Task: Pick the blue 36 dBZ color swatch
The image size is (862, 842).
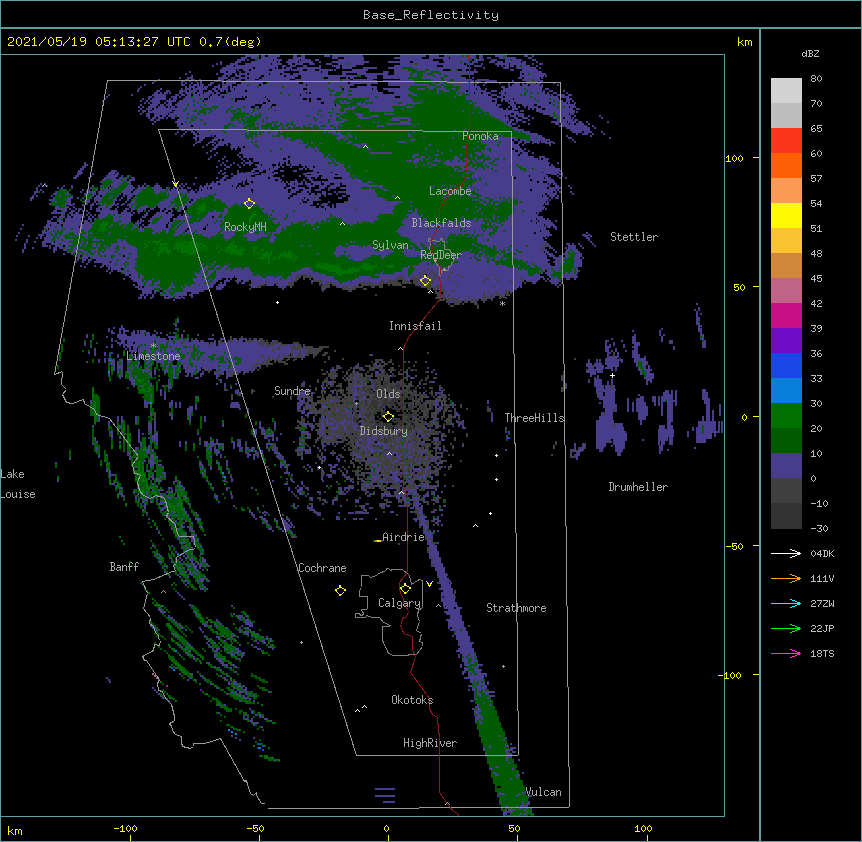Action: [x=786, y=365]
